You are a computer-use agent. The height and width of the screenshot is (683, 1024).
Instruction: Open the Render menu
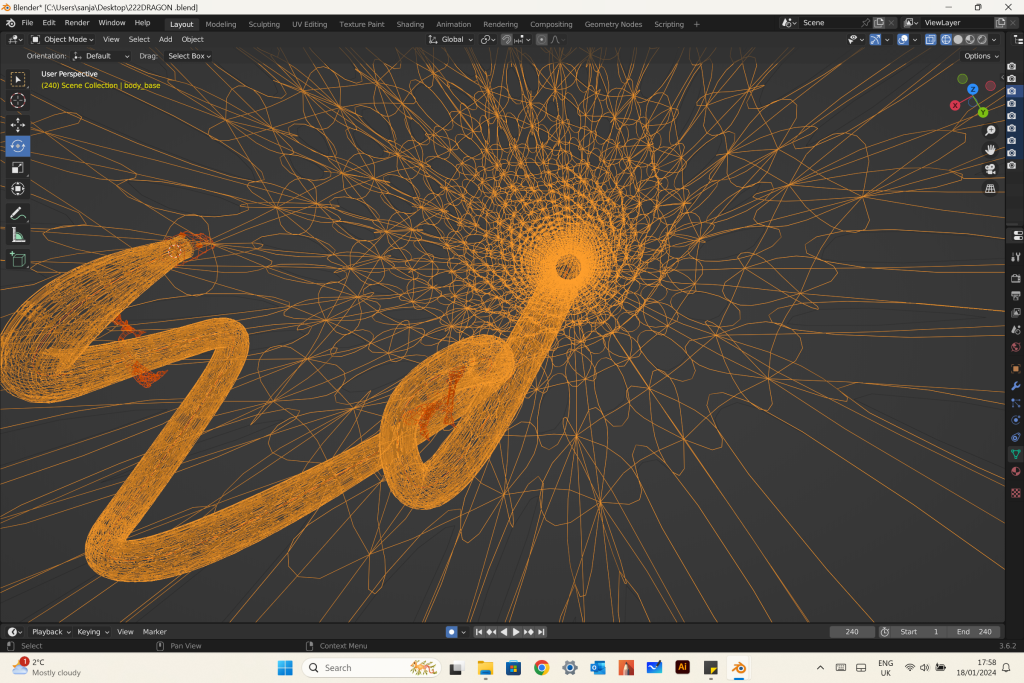(76, 23)
